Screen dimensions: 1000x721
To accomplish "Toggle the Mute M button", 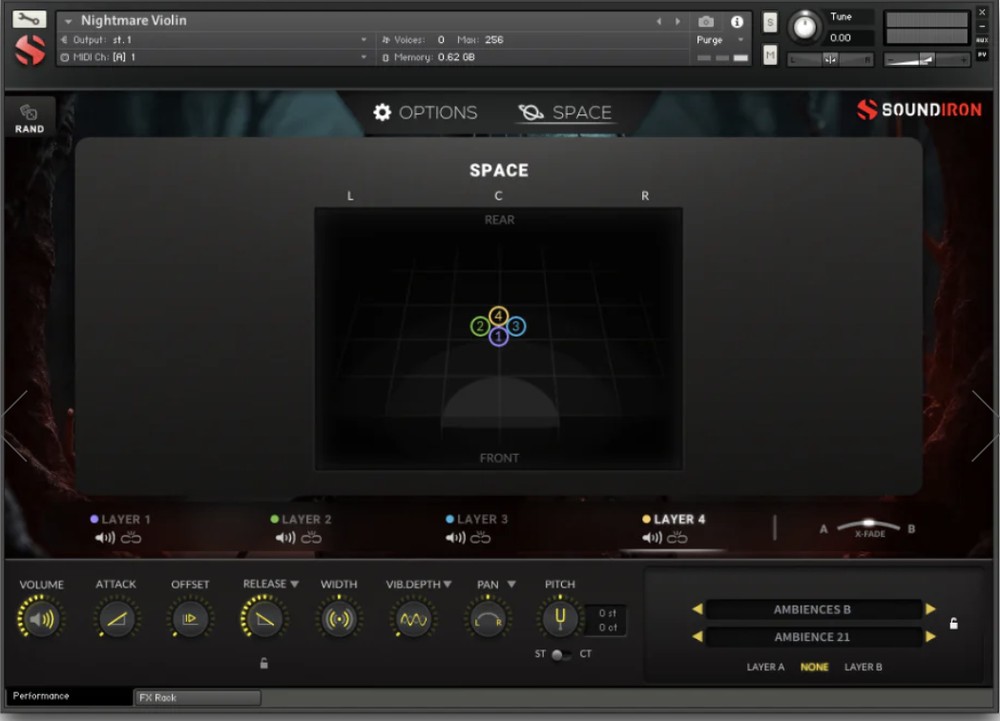I will click(x=770, y=55).
